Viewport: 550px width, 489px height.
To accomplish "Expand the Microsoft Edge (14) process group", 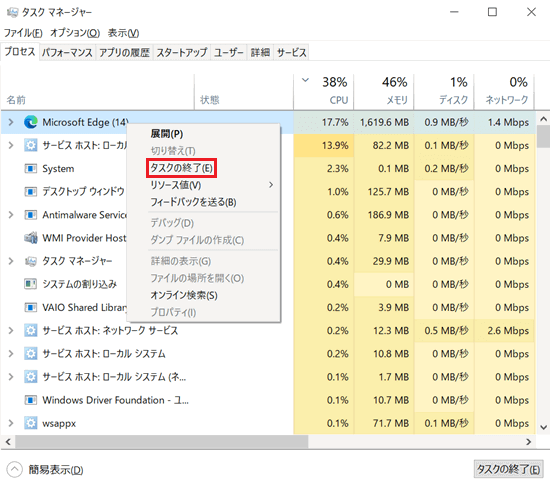I will click(11, 122).
